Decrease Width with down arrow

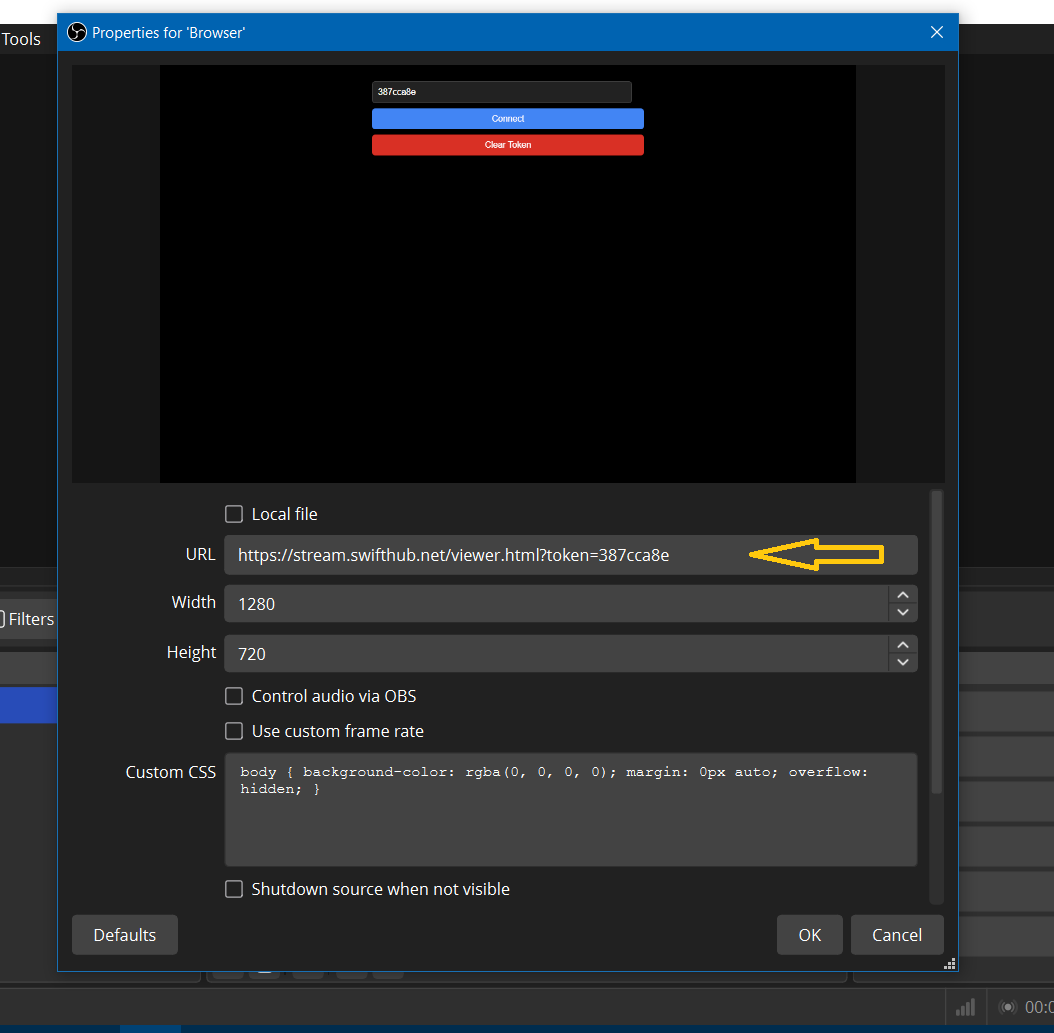[903, 612]
